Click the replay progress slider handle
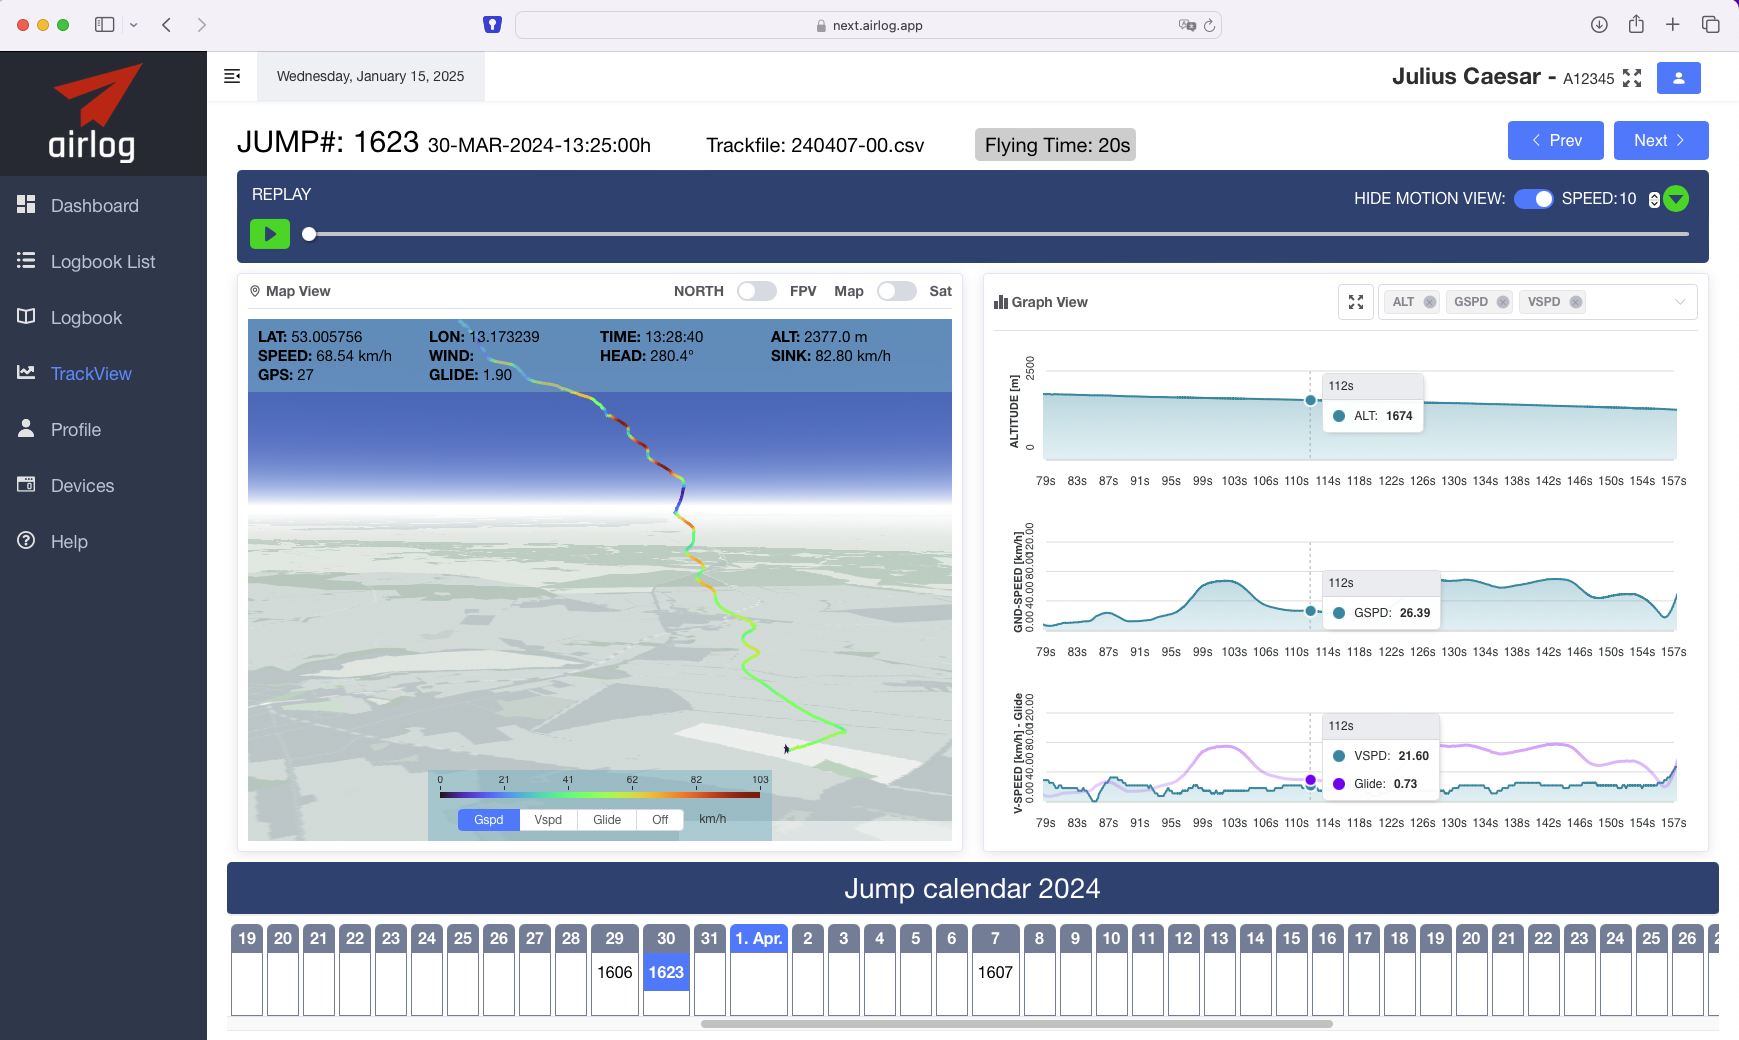1739x1040 pixels. [x=309, y=234]
